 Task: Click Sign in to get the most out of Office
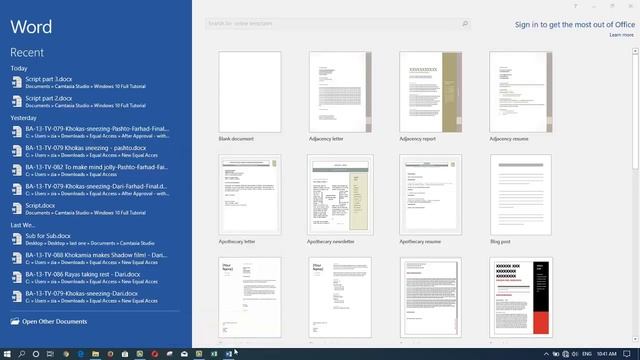(575, 24)
